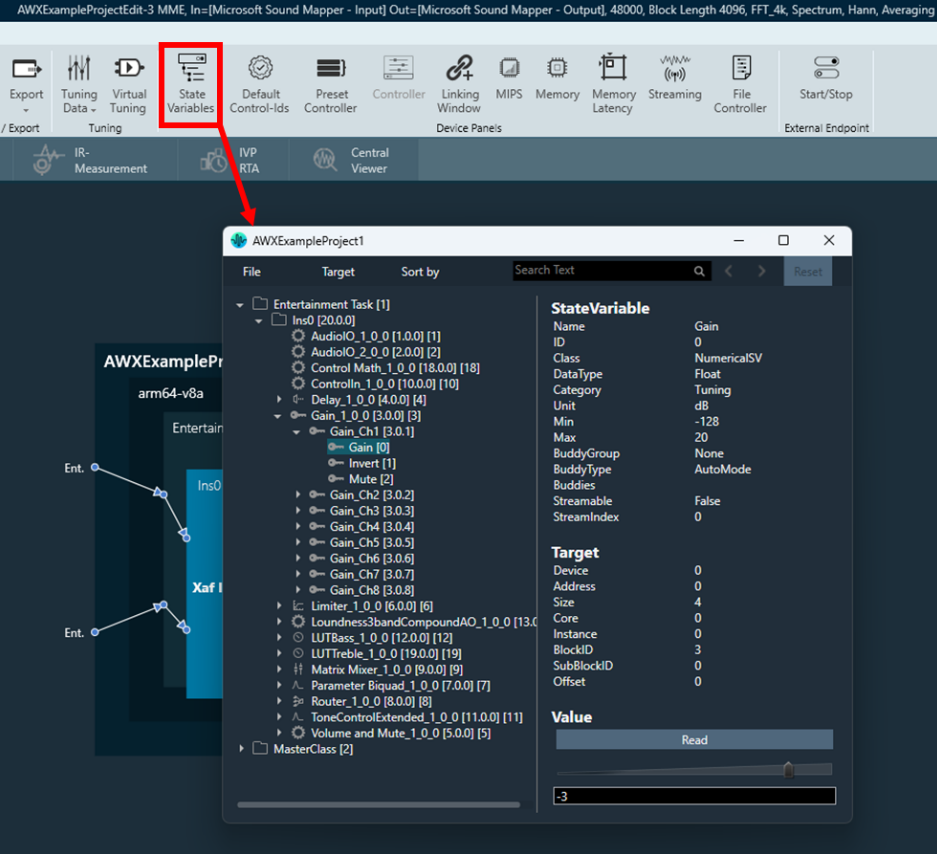Open Tuning Data dropdown
This screenshot has width=937, height=854.
[79, 84]
